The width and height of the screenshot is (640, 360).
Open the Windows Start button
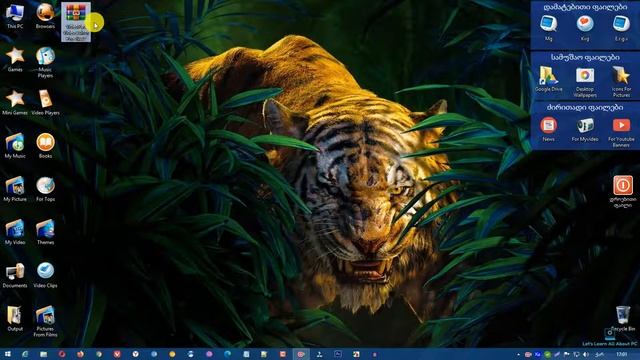[x=7, y=354]
